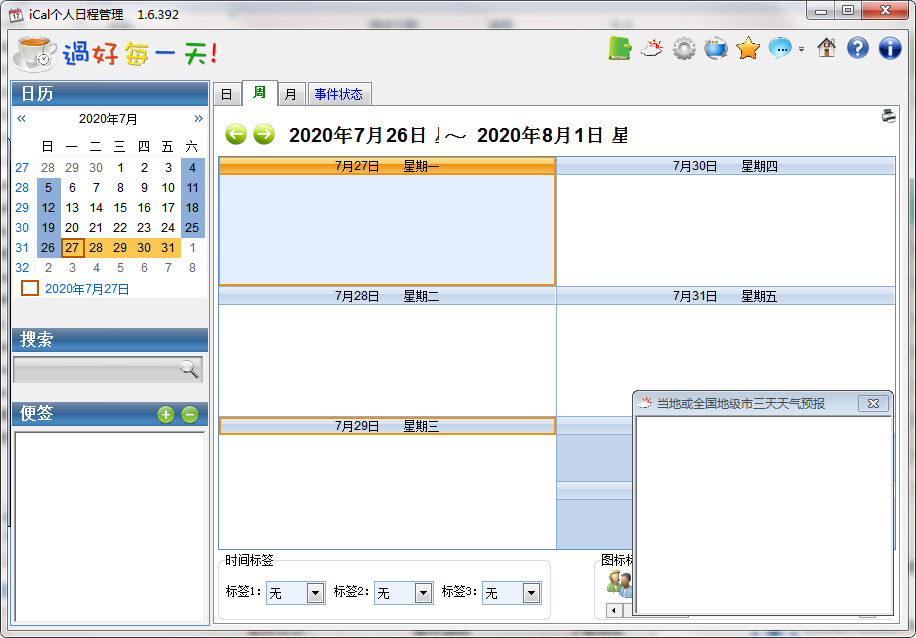Click week number 32 in the mini calendar
The height and width of the screenshot is (638, 916).
click(x=22, y=268)
